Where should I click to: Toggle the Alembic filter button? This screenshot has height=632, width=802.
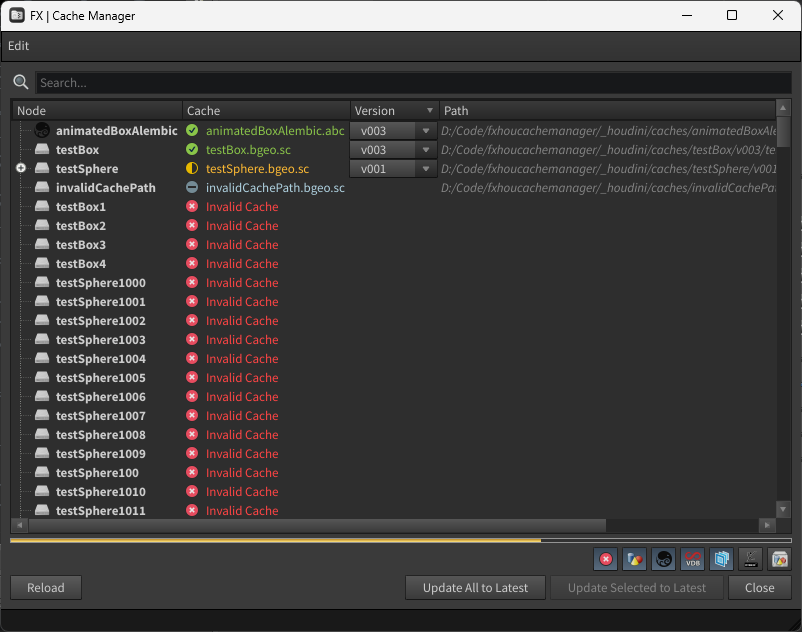point(663,559)
